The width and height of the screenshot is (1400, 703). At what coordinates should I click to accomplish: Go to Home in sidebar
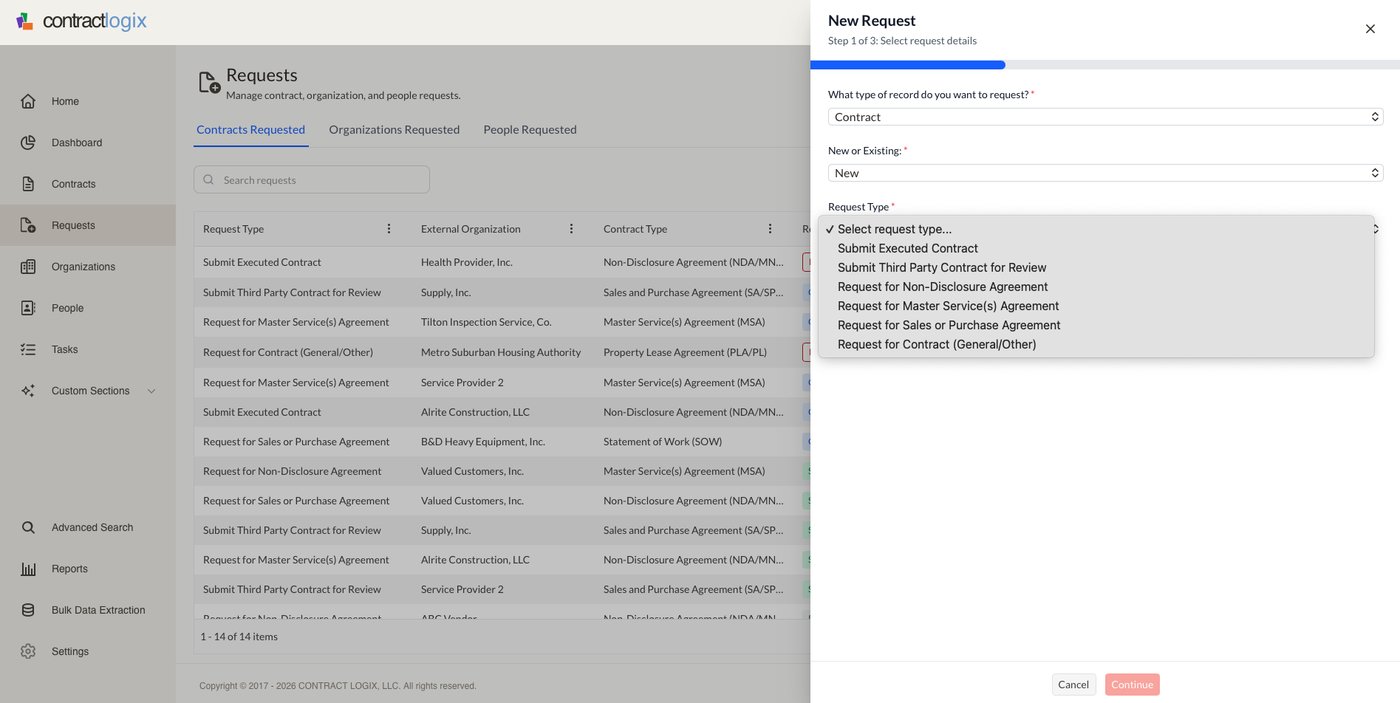[x=65, y=101]
